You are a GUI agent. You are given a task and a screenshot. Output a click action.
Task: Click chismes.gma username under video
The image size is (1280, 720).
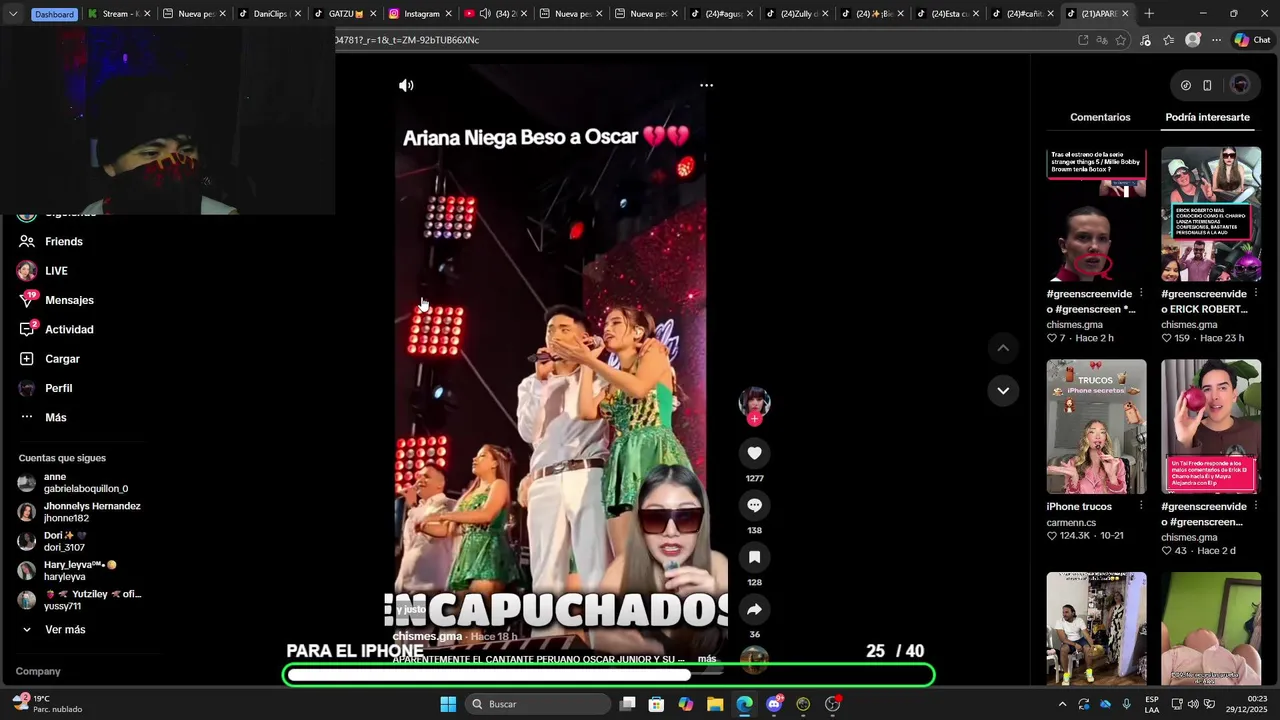(427, 636)
